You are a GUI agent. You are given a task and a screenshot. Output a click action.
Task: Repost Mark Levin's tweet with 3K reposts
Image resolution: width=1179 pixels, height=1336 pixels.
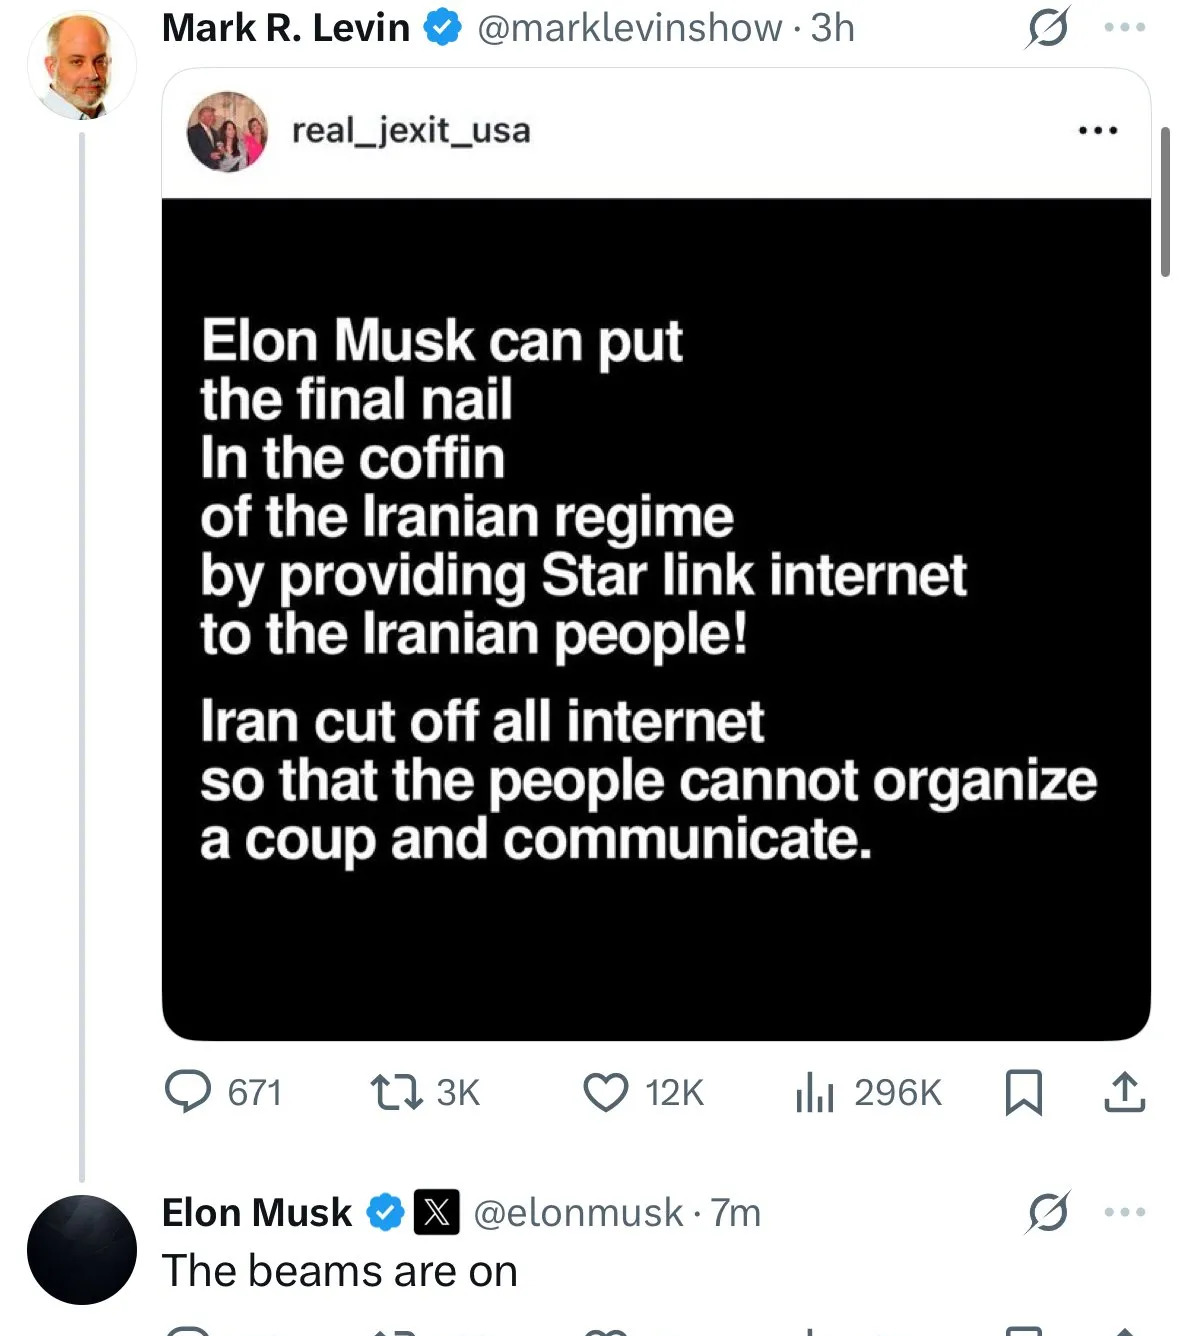click(425, 1092)
